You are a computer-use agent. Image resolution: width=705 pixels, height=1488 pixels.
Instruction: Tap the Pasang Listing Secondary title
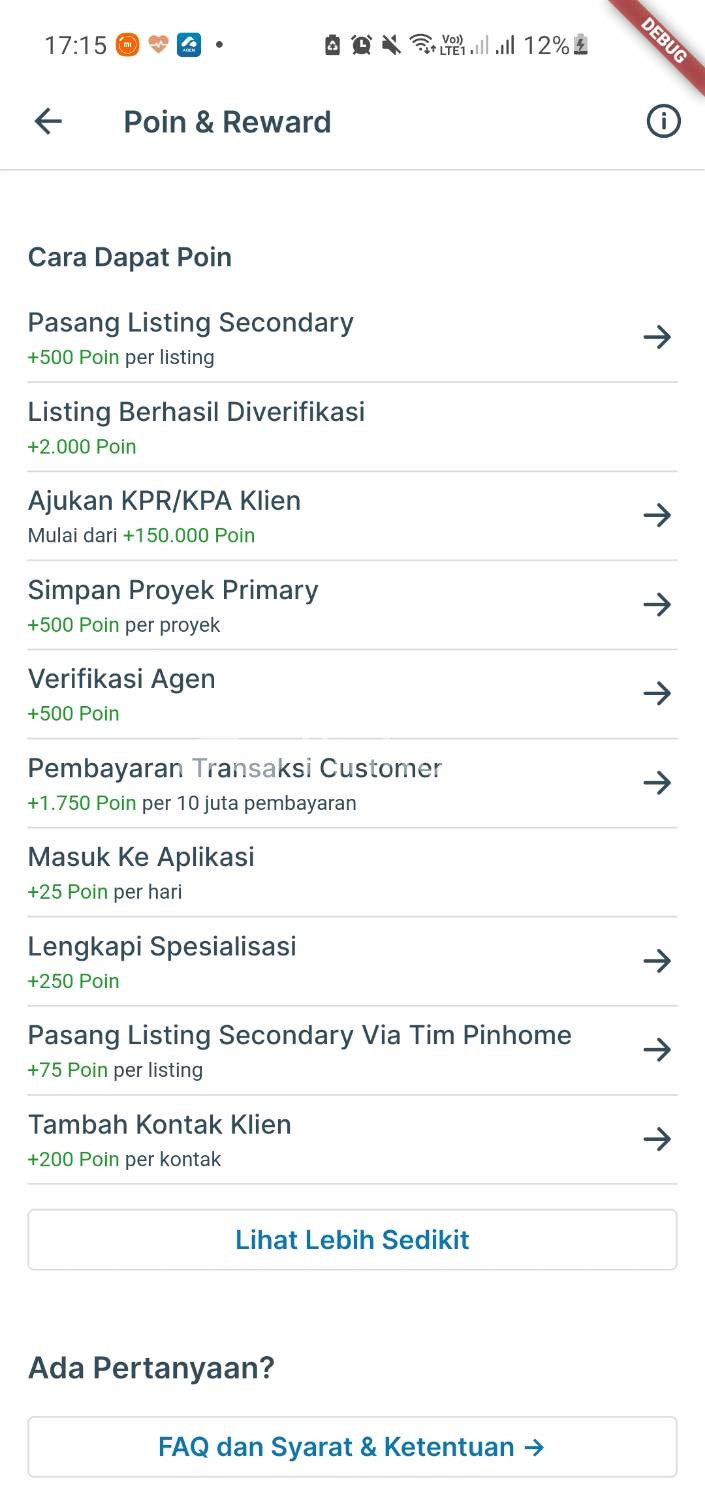click(190, 323)
